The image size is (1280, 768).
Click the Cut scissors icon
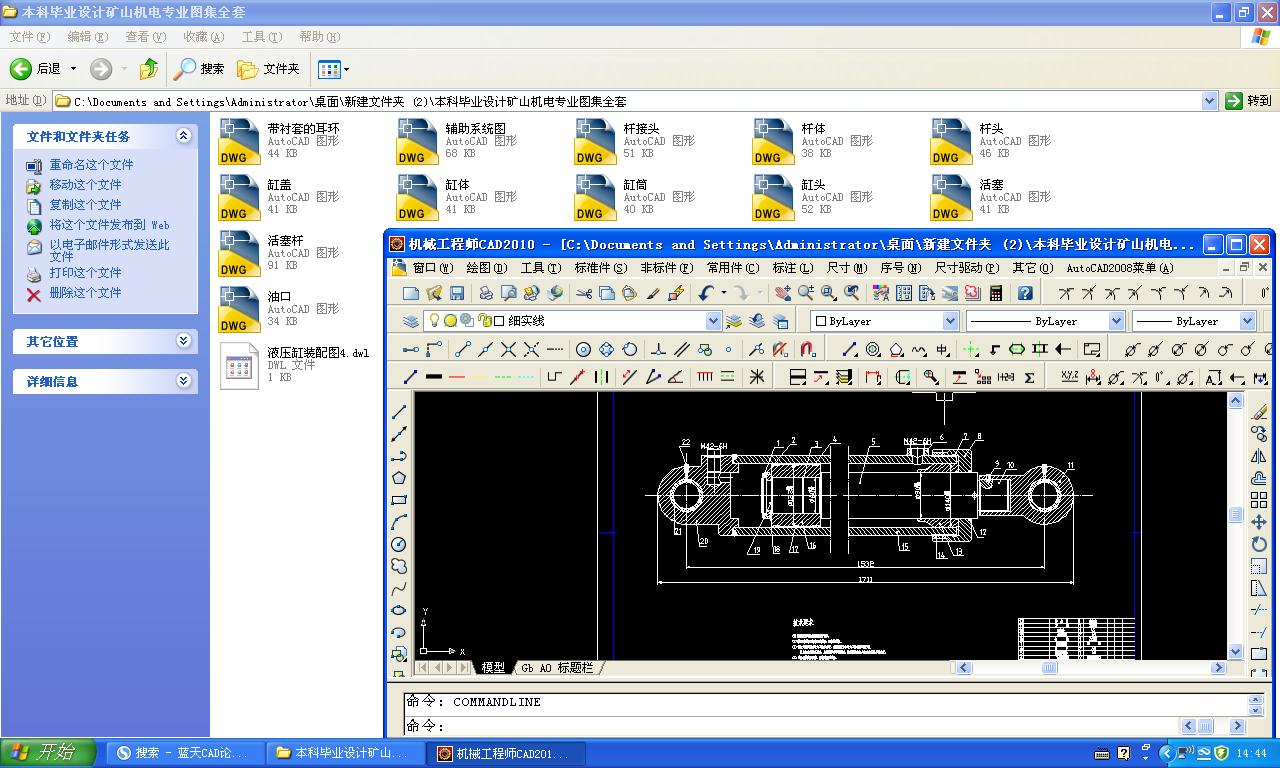[584, 293]
